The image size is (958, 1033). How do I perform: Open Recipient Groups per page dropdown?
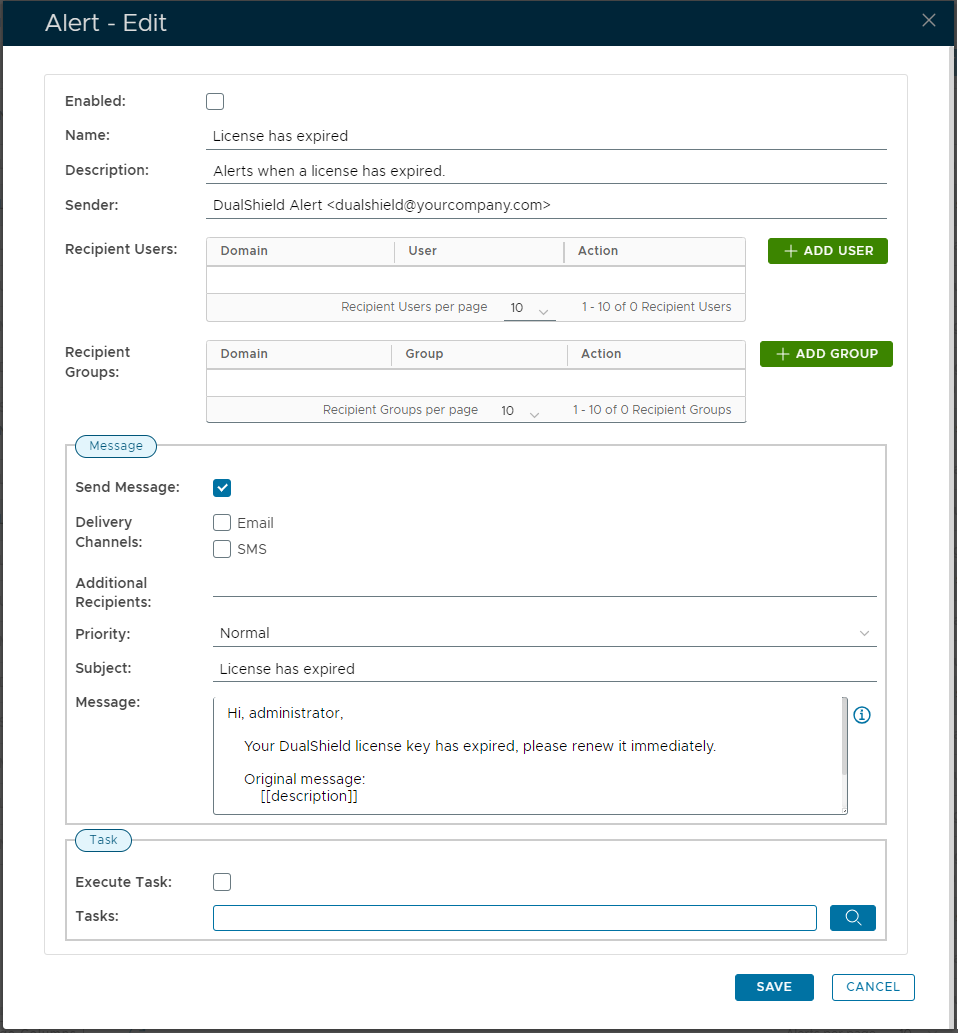click(520, 411)
